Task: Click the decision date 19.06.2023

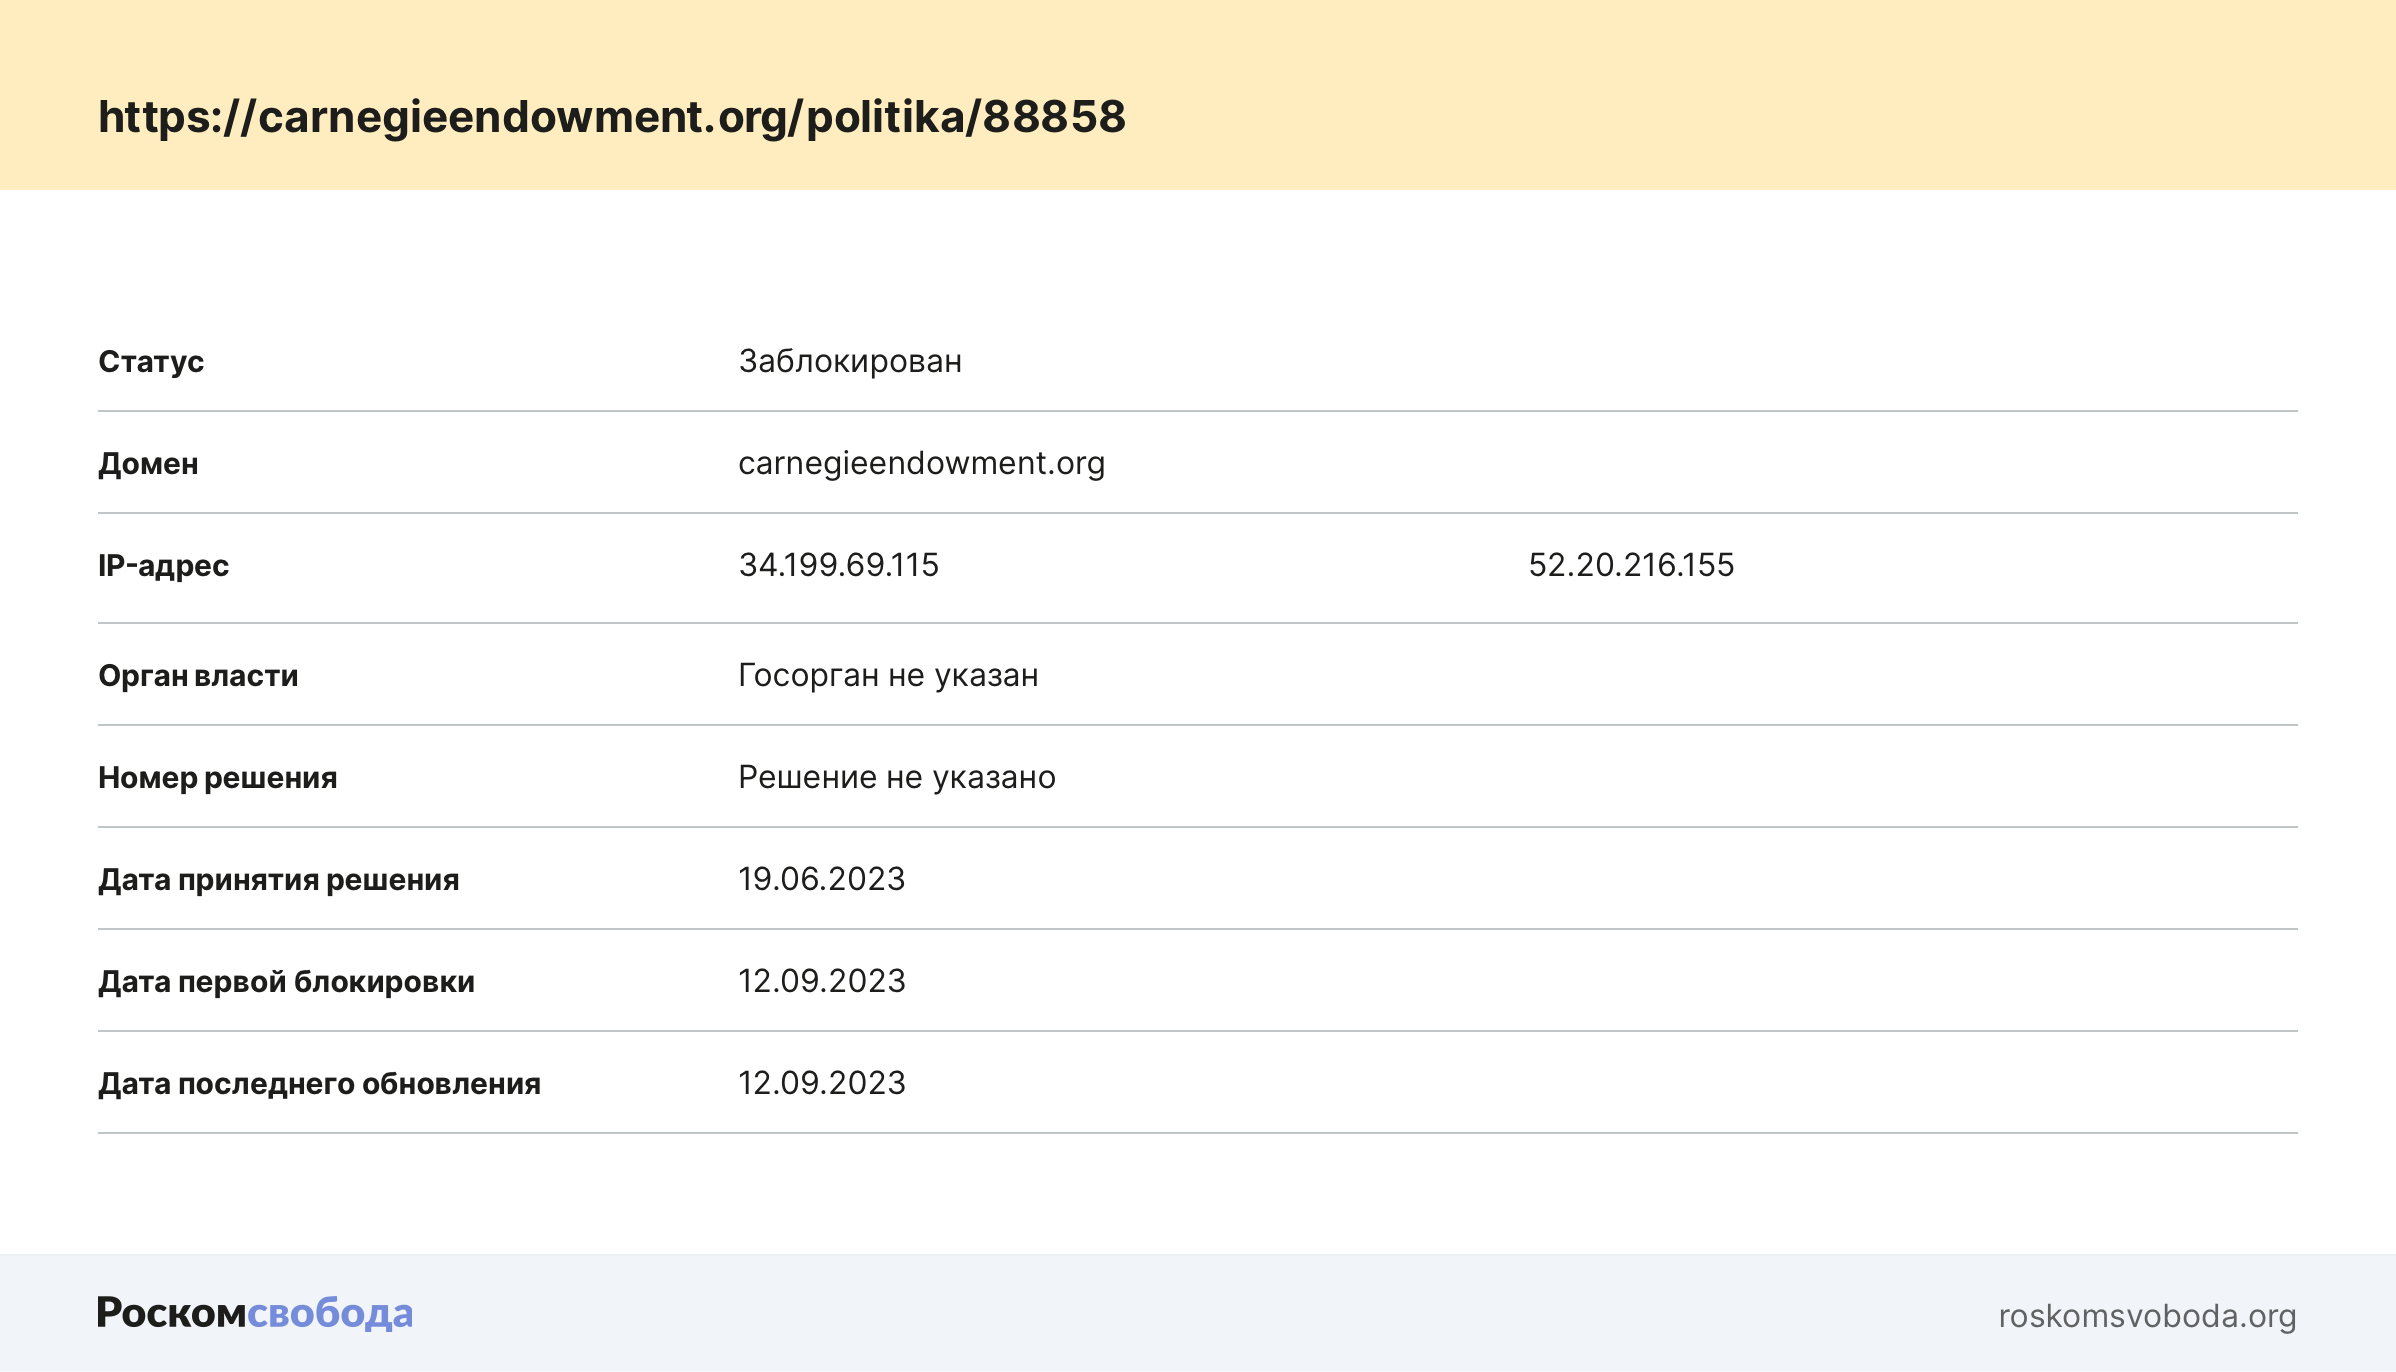Action: [x=821, y=879]
